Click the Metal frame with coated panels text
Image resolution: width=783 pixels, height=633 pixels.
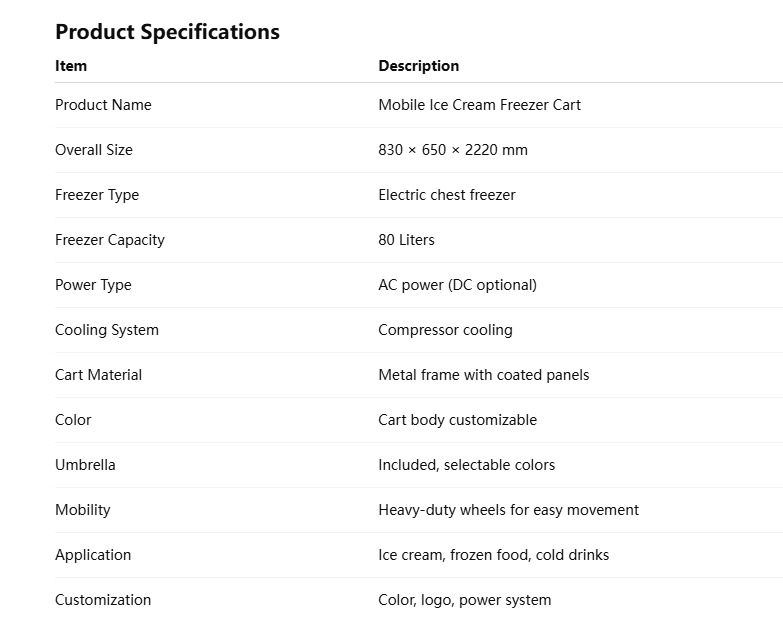point(483,375)
